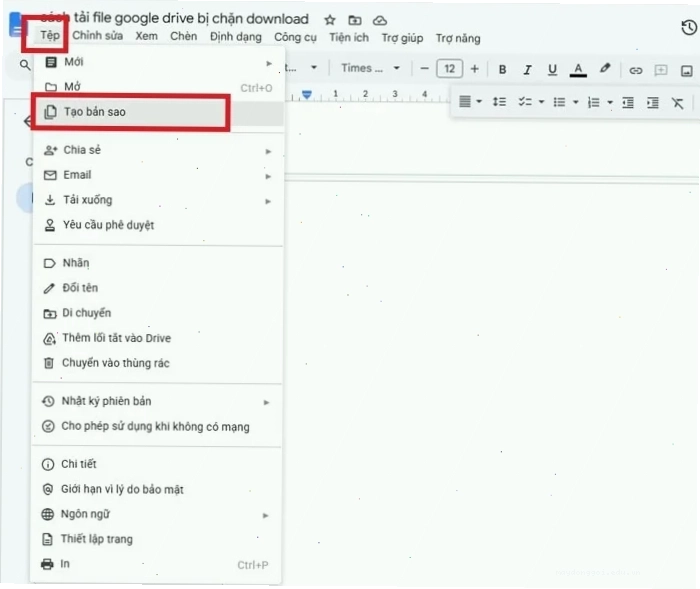Expand the Ngôn ngữ submenu
Image resolution: width=700 pixels, height=589 pixels.
[x=157, y=514]
